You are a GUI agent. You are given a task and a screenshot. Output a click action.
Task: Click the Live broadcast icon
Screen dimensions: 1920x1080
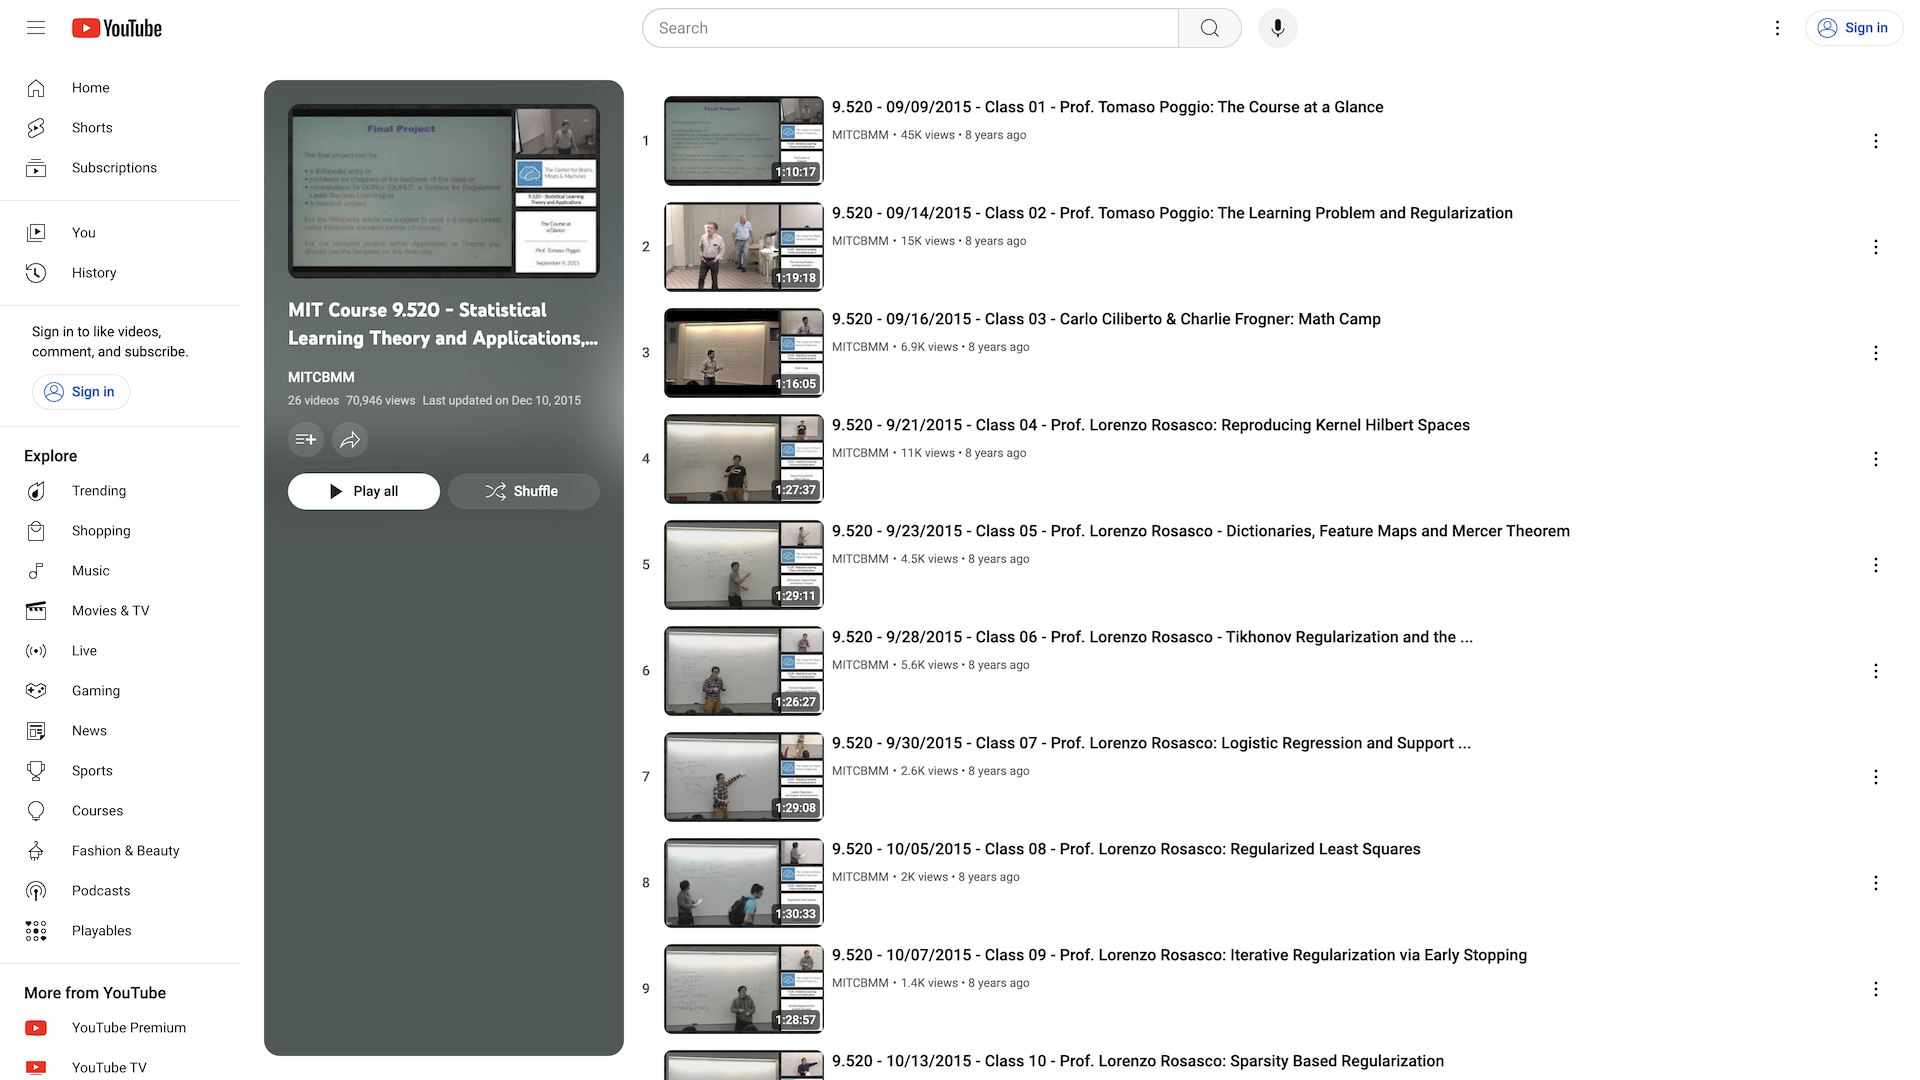coord(36,651)
